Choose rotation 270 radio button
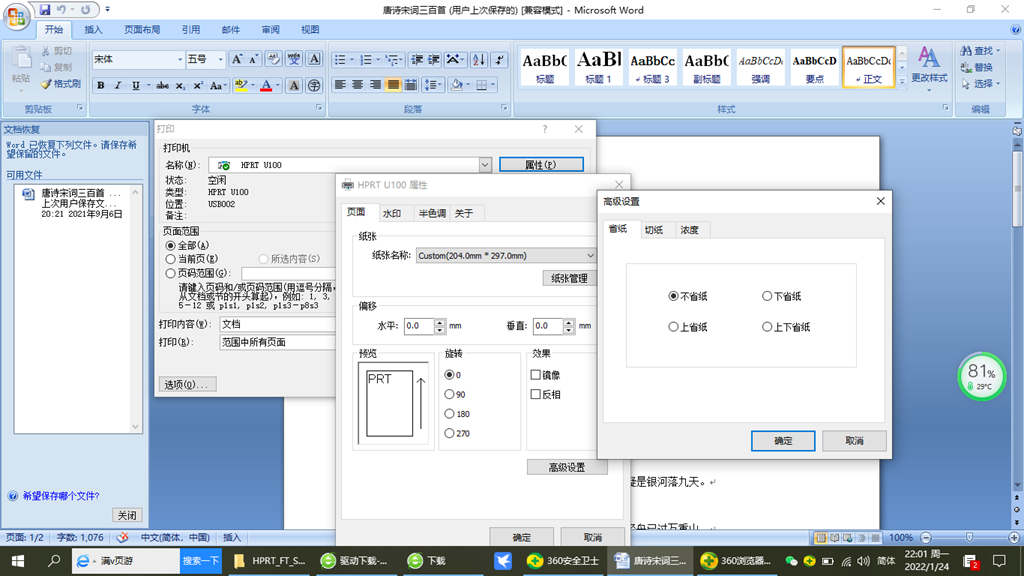 tap(449, 434)
